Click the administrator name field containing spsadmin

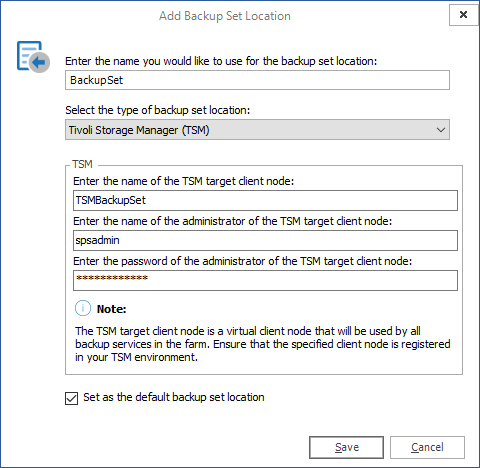click(265, 240)
